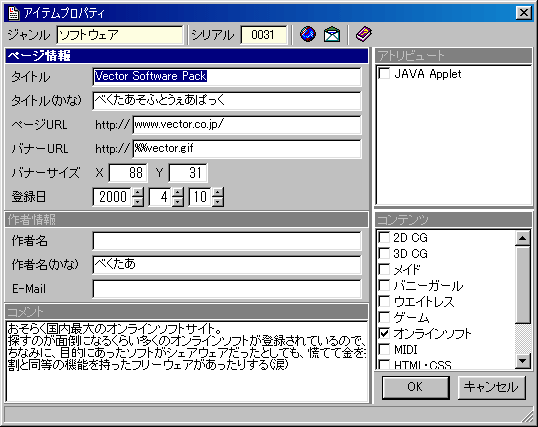Viewport: 538px width, 427px height.
Task: Close the アイテムプロパティ dialog
Action: tap(524, 13)
